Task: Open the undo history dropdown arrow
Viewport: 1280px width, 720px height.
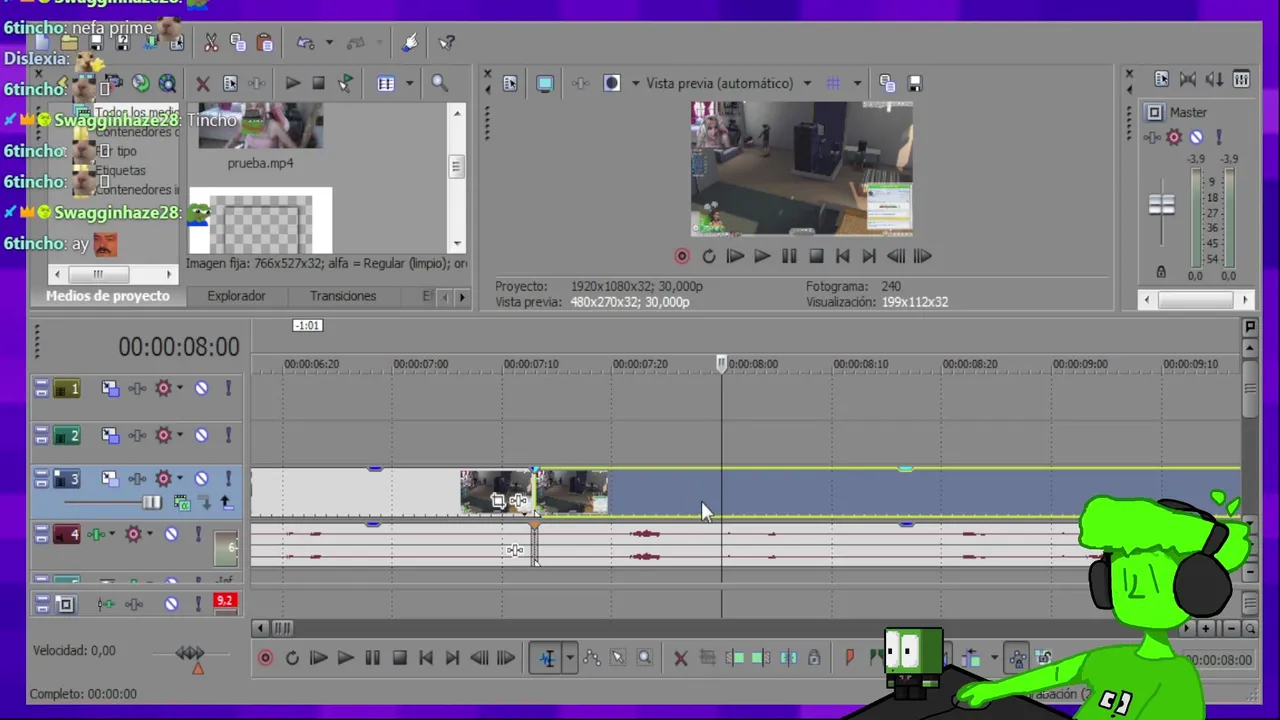Action: pyautogui.click(x=328, y=43)
